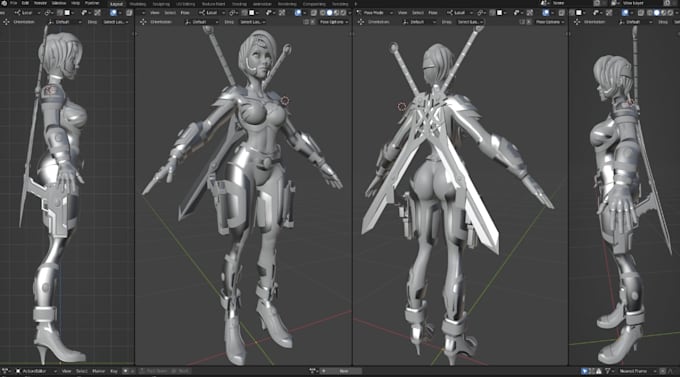Open Pose menu in the front-view viewport header
This screenshot has height=377, width=680.
pyautogui.click(x=185, y=13)
